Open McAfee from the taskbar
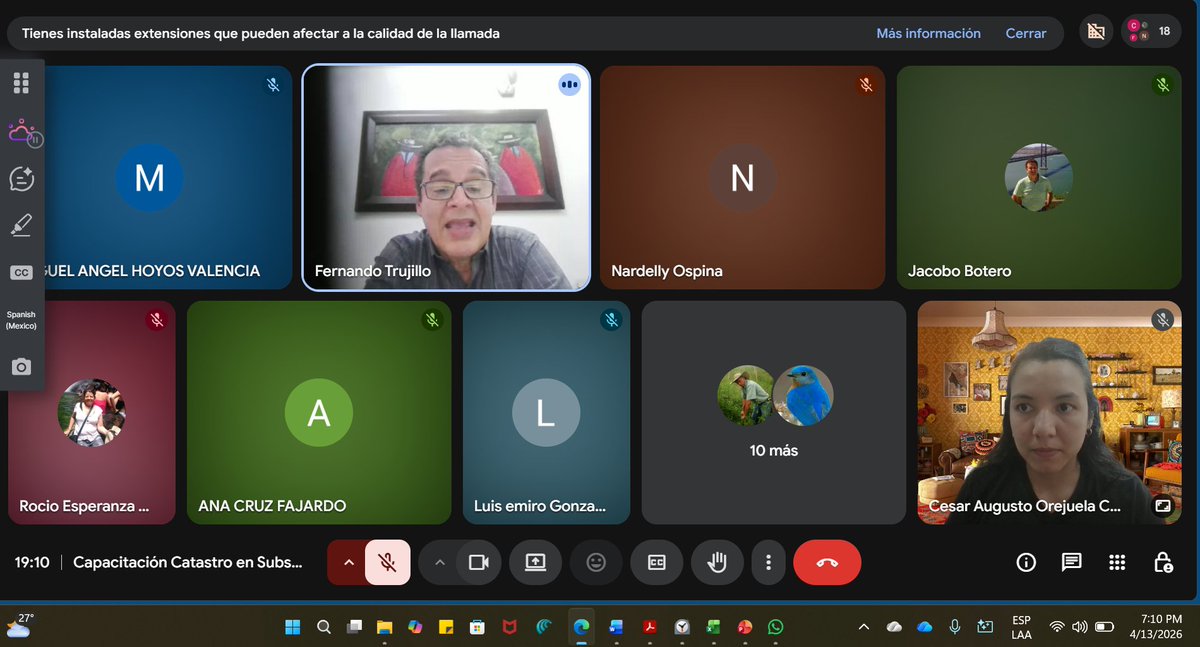Image resolution: width=1200 pixels, height=647 pixels. coord(509,627)
